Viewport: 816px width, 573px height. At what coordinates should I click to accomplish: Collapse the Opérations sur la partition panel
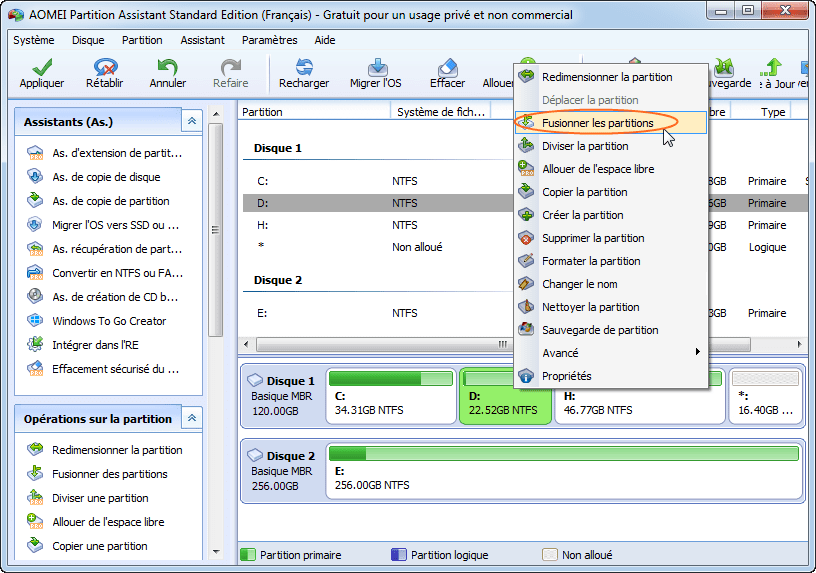pyautogui.click(x=192, y=418)
